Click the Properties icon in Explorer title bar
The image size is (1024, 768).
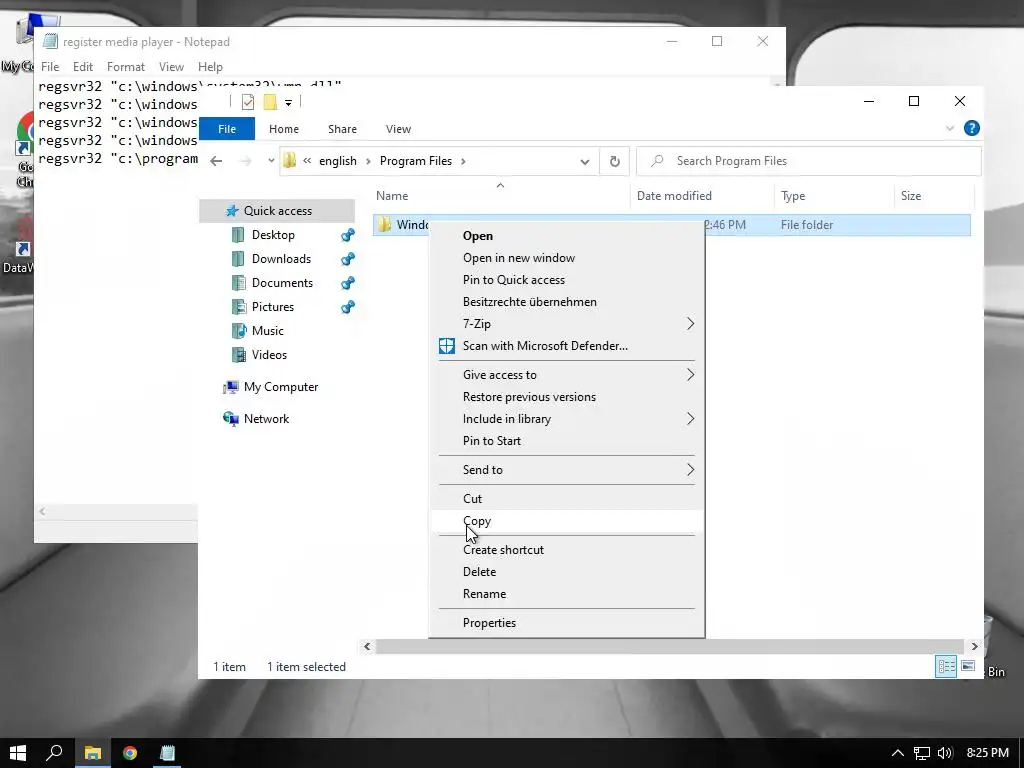[x=248, y=102]
